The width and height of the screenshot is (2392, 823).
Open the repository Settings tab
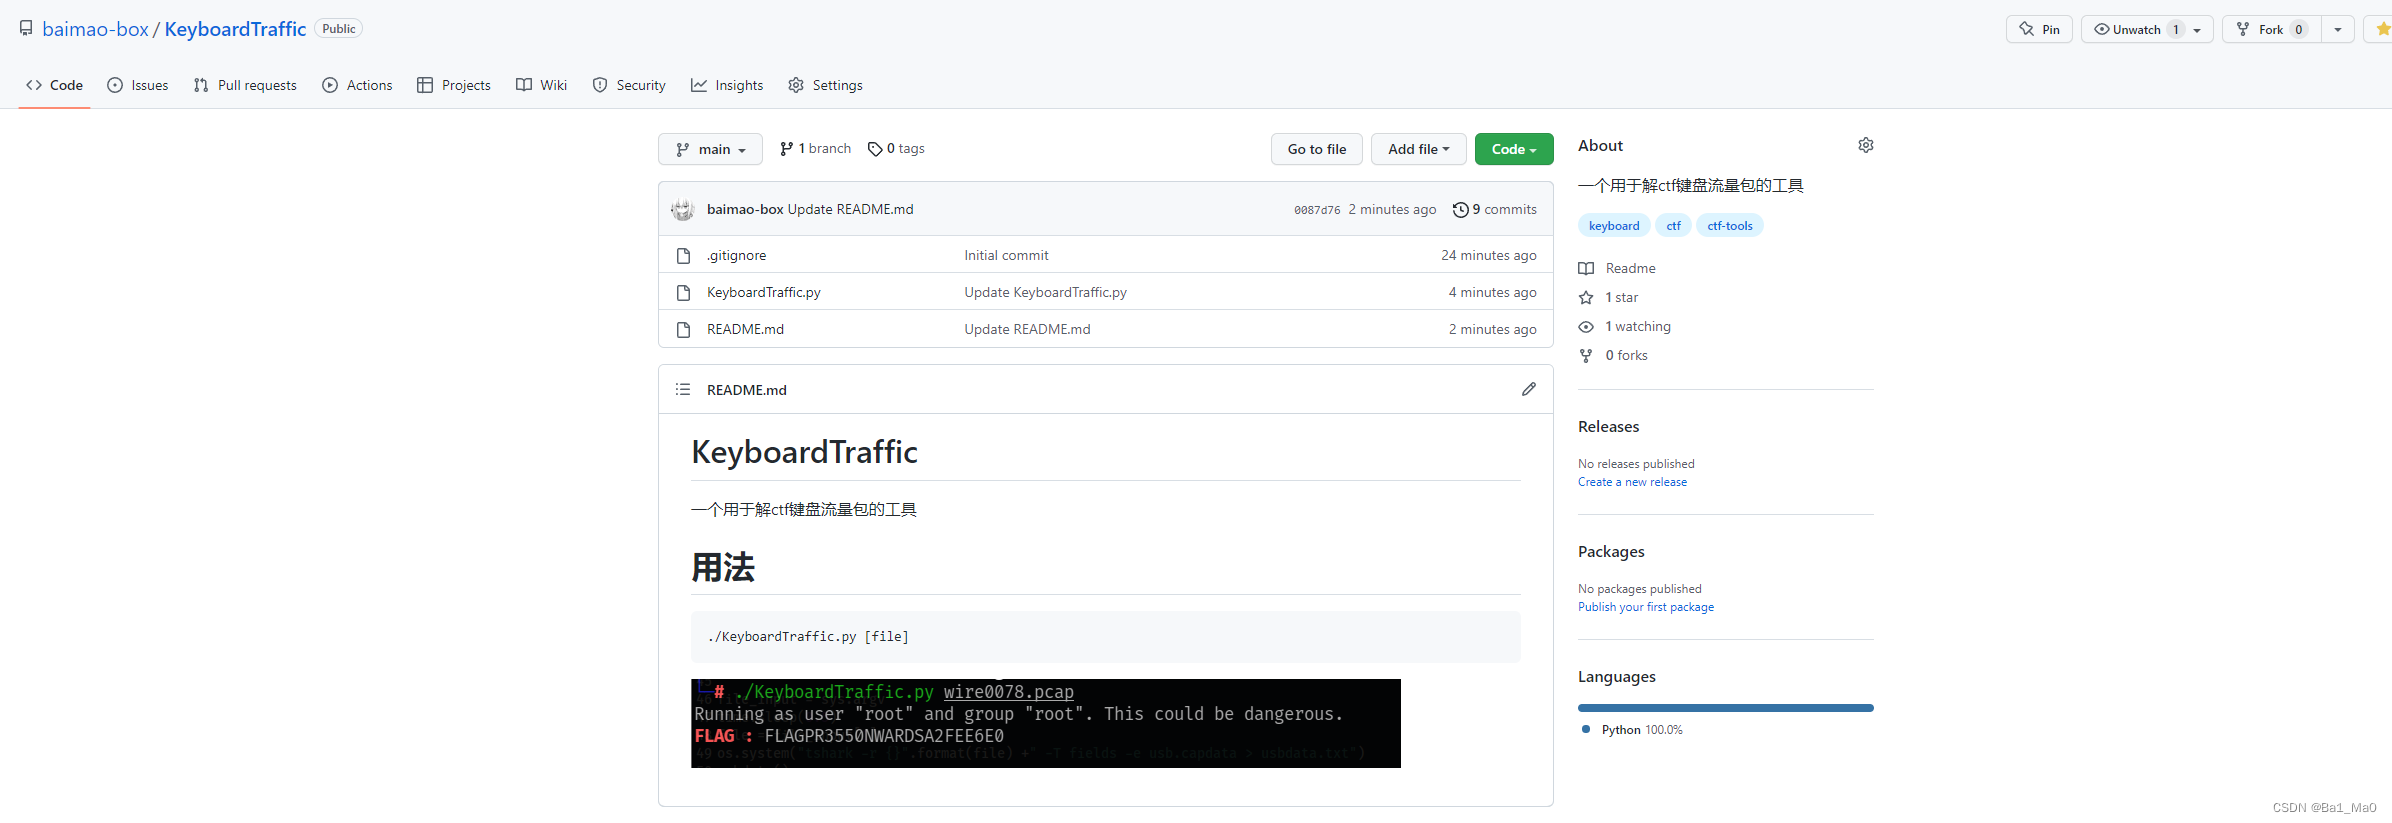825,85
